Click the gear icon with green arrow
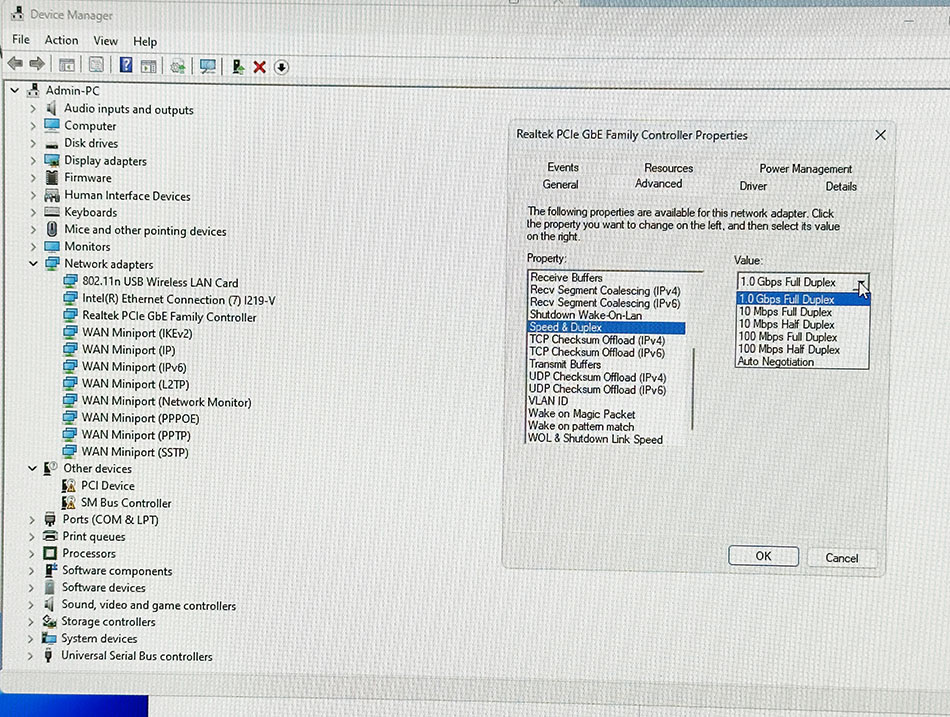The height and width of the screenshot is (717, 950). tap(178, 66)
